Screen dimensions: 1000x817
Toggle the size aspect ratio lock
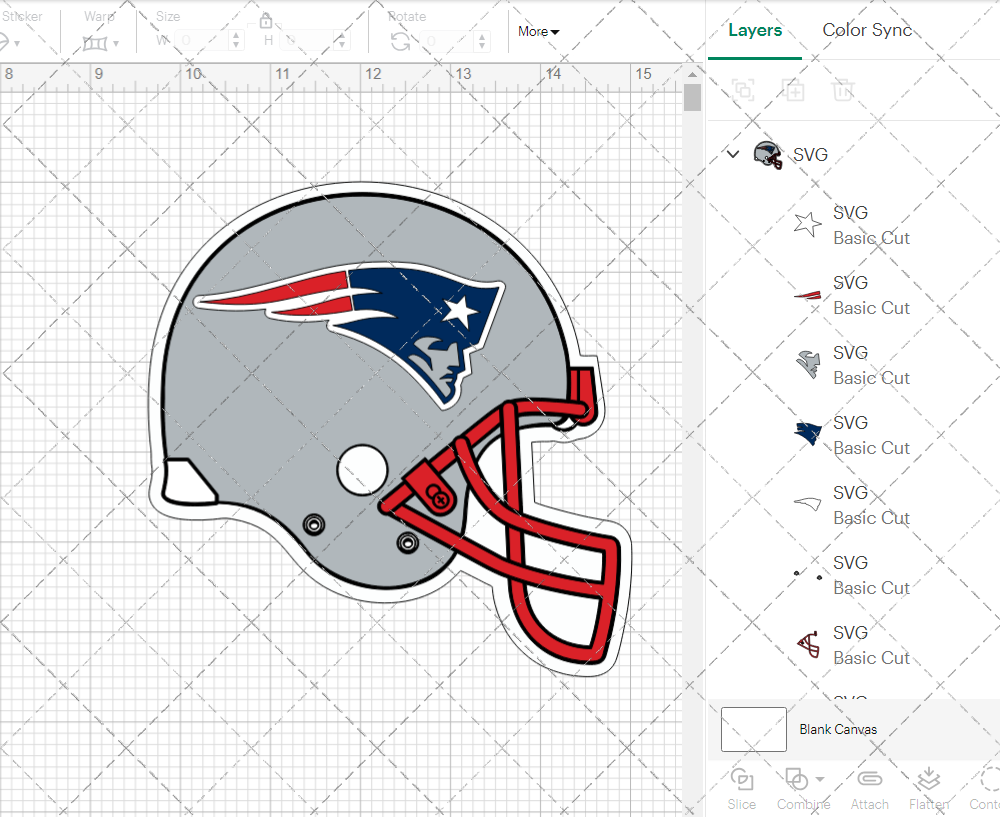coord(266,22)
